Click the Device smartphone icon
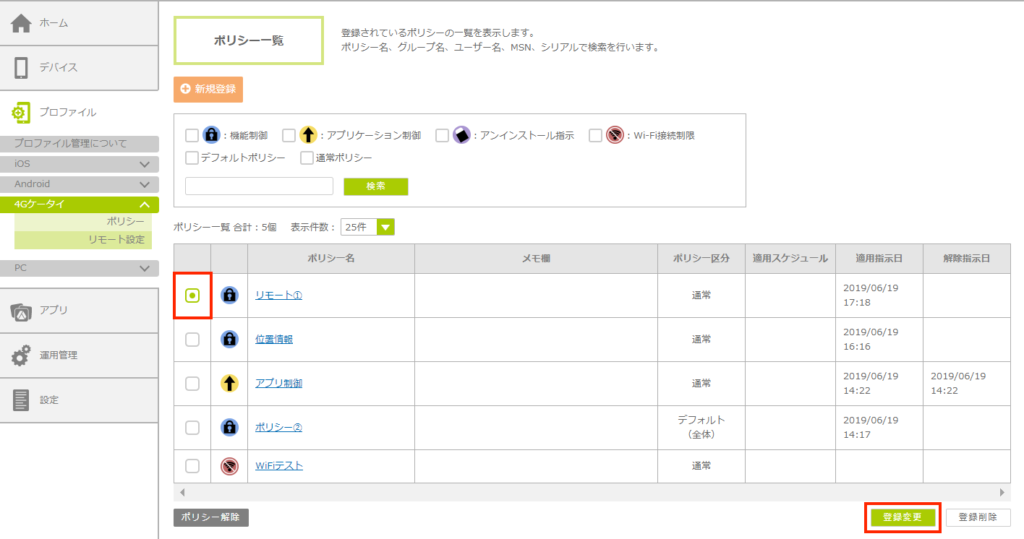This screenshot has width=1024, height=539. 21,67
